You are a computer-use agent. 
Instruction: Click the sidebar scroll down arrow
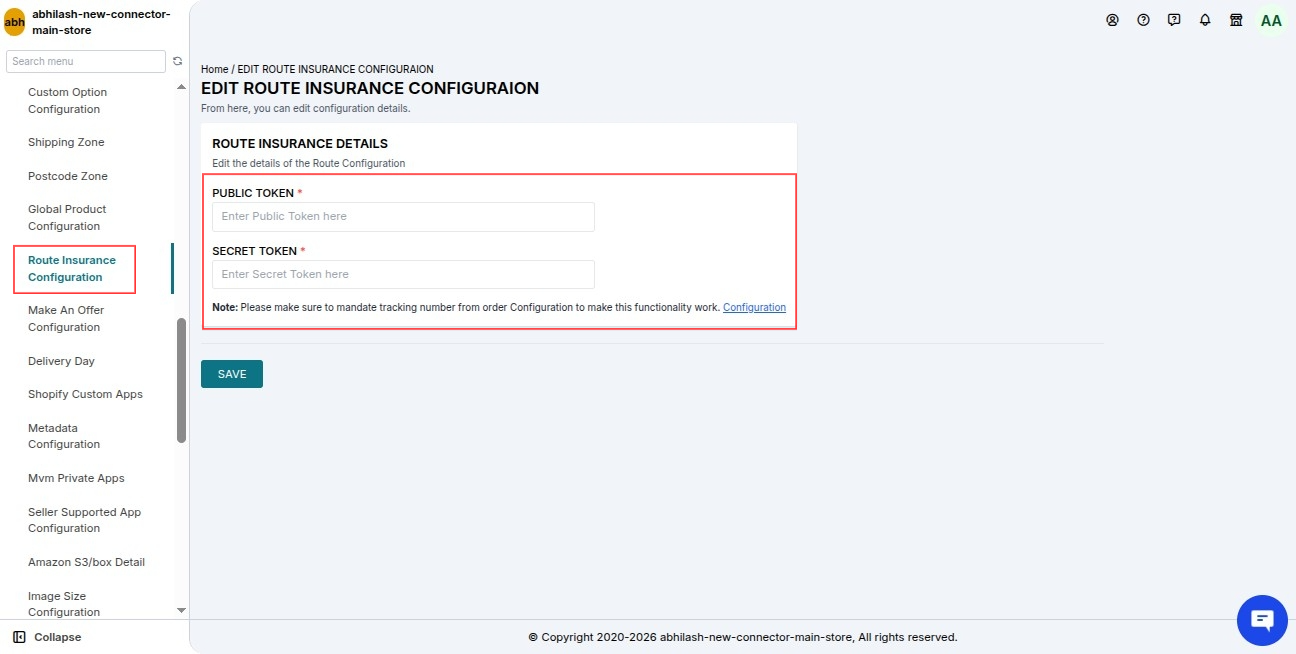point(181,610)
